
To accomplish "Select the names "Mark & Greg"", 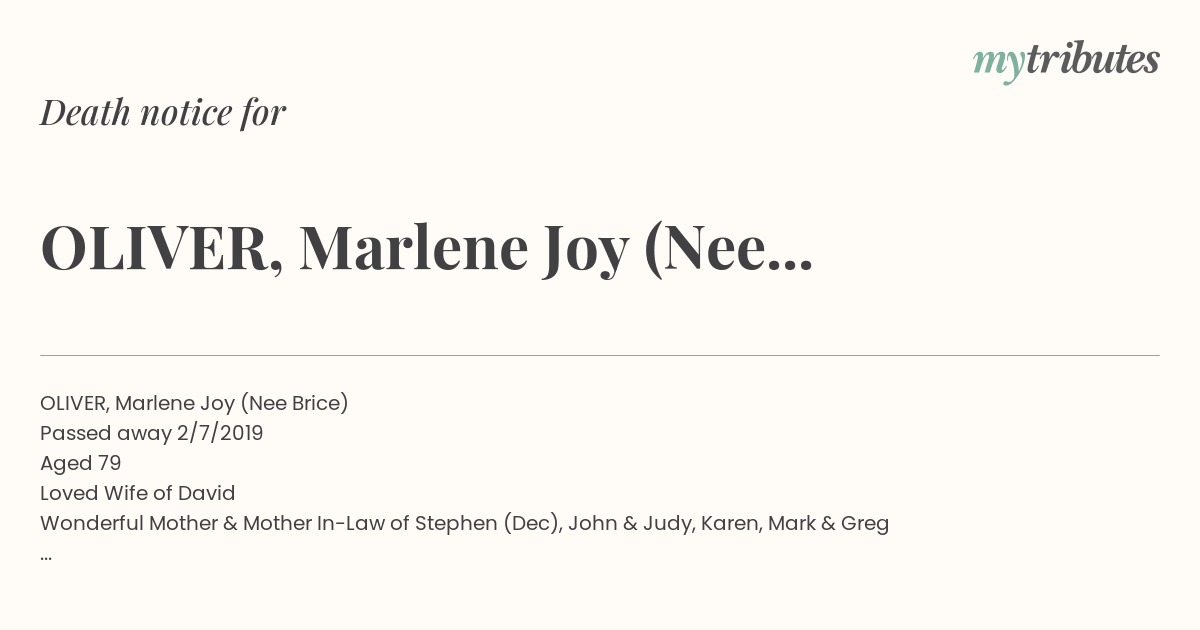I will 829,523.
